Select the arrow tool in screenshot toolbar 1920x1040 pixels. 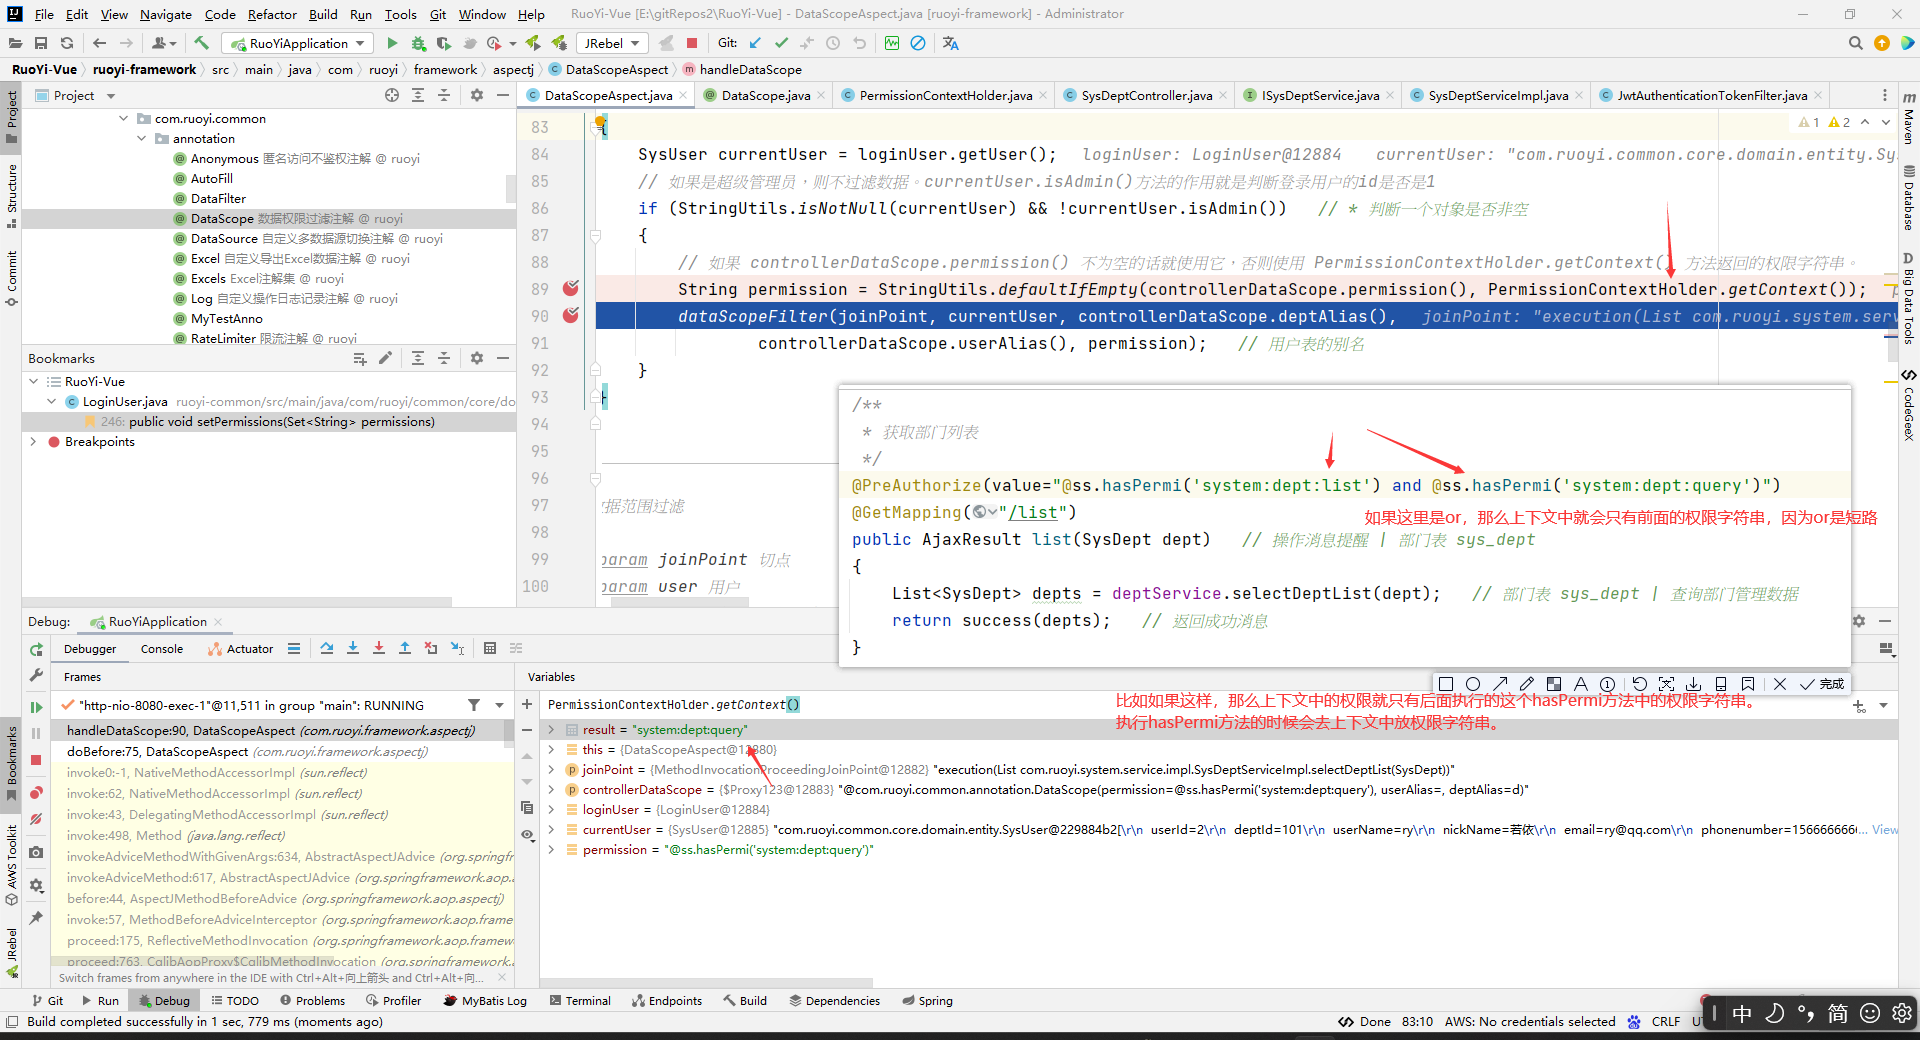tap(1500, 684)
